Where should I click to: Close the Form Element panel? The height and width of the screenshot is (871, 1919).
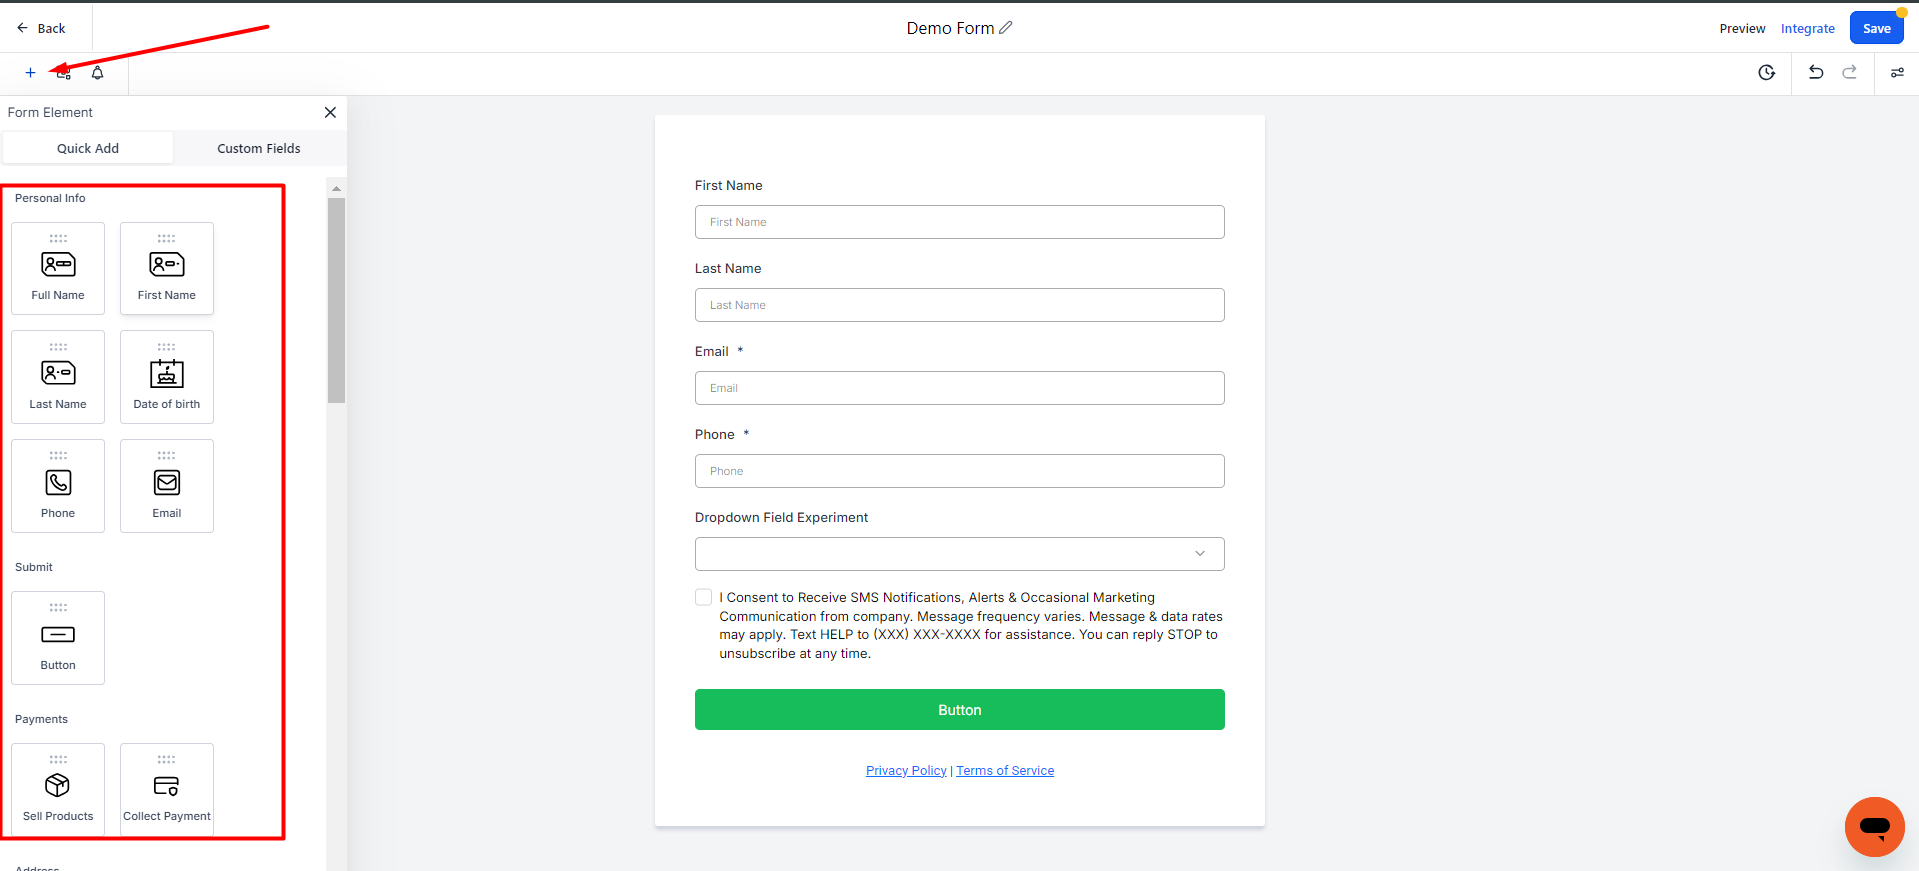330,113
